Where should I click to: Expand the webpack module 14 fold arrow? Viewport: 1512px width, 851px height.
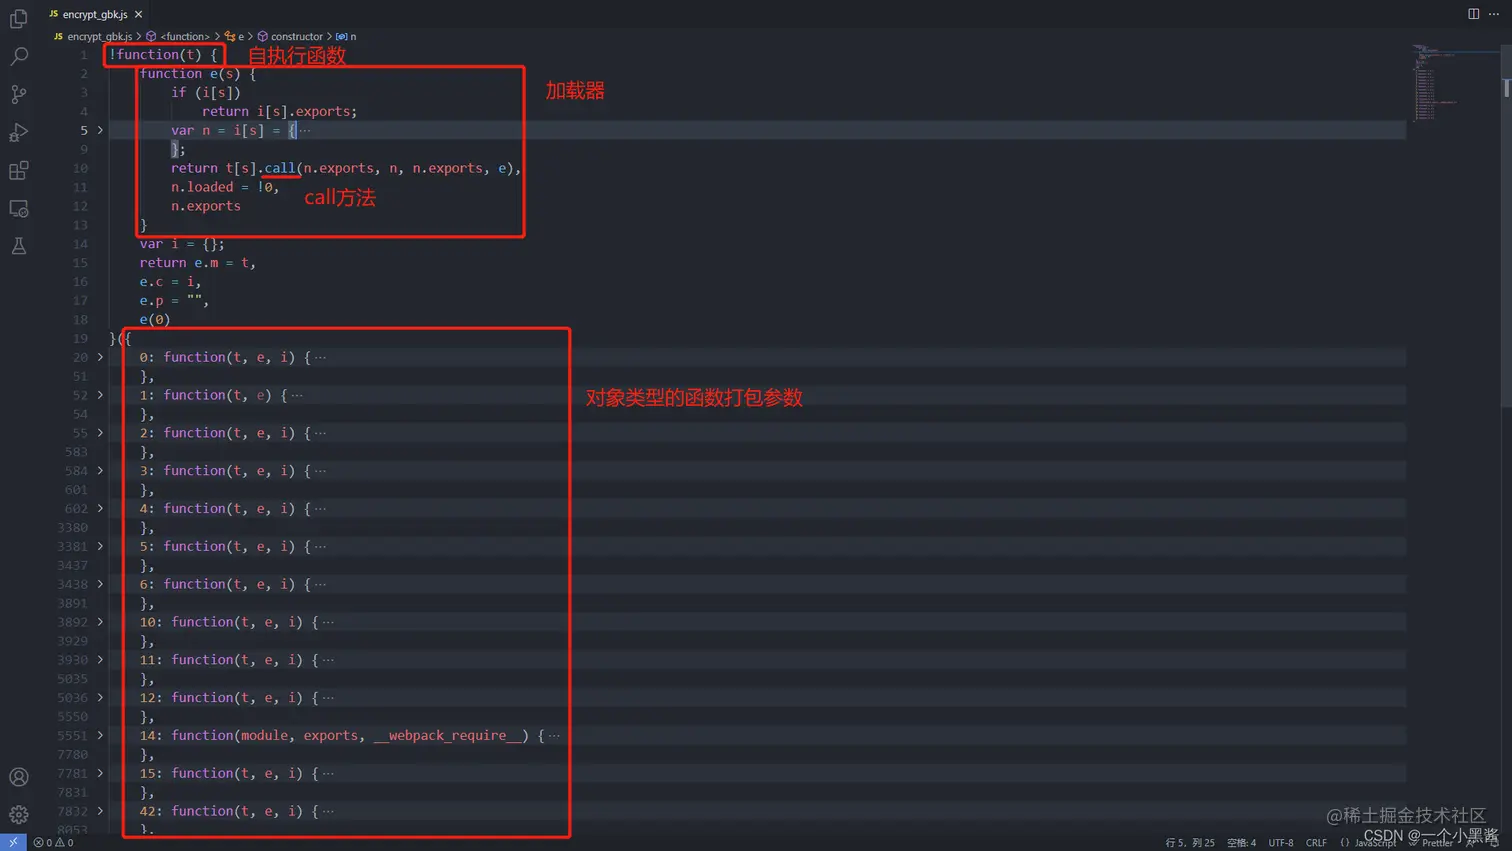pos(100,735)
